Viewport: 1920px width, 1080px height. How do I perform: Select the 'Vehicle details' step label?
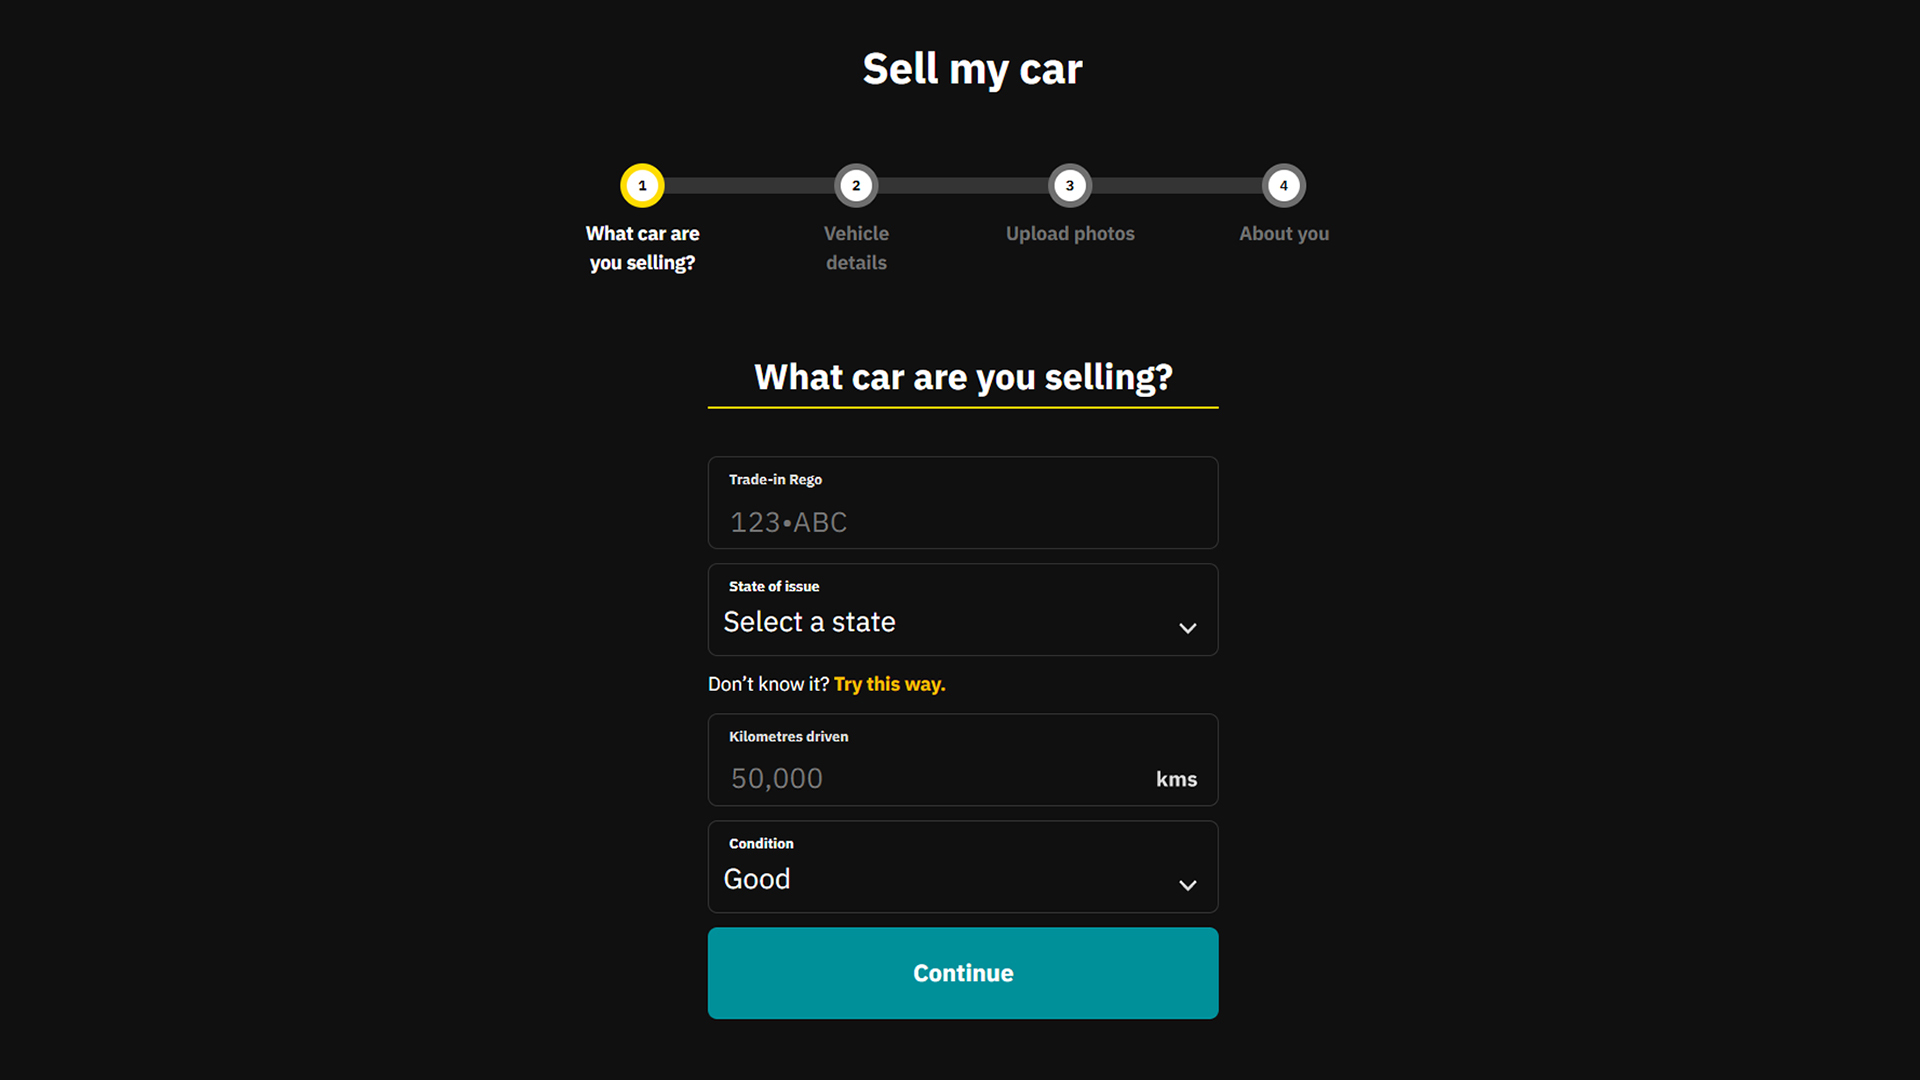pos(856,248)
